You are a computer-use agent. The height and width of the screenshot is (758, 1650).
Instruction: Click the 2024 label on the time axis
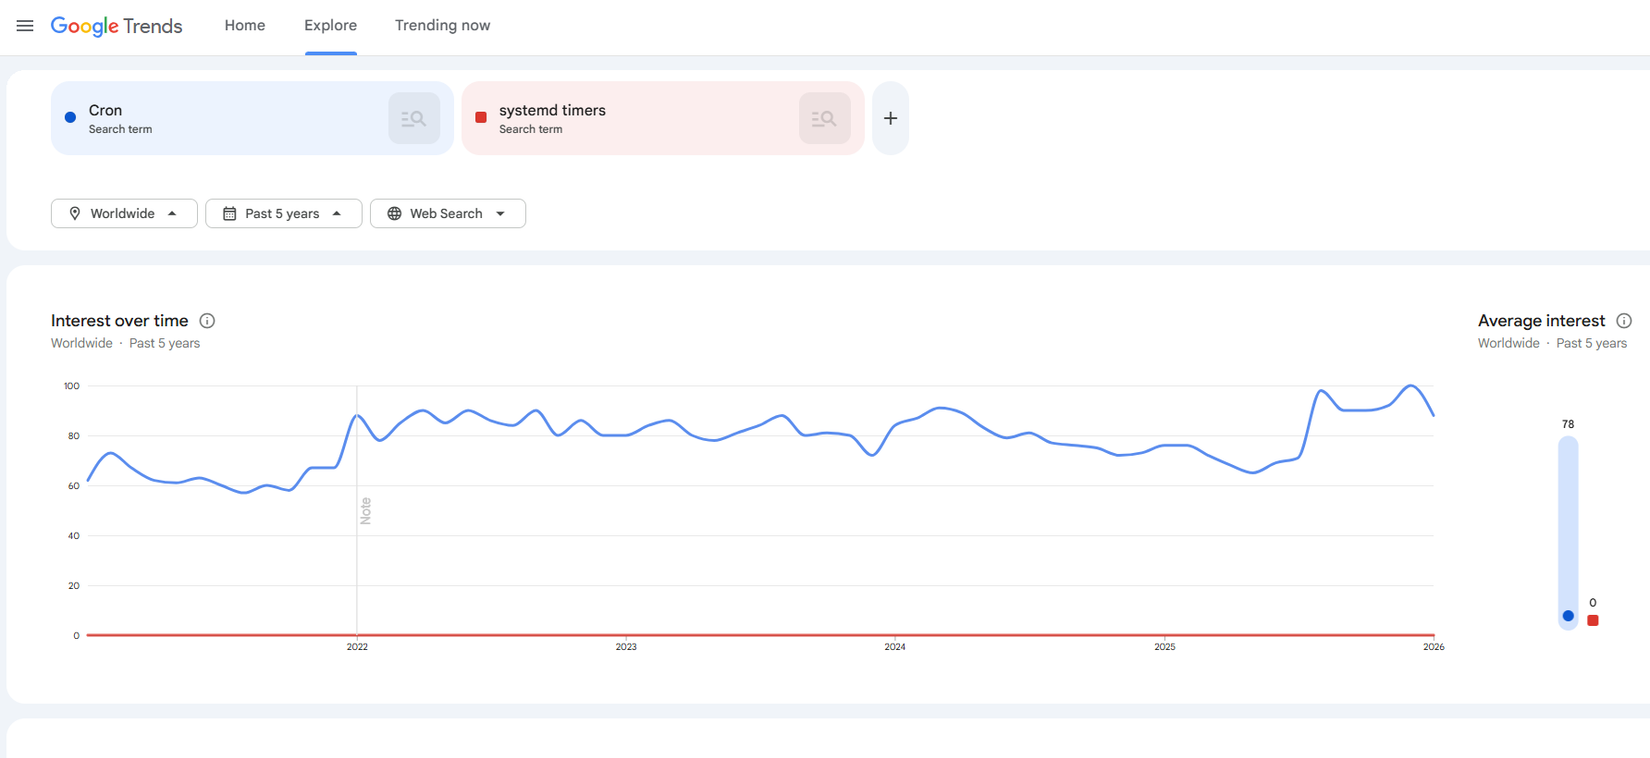click(895, 647)
